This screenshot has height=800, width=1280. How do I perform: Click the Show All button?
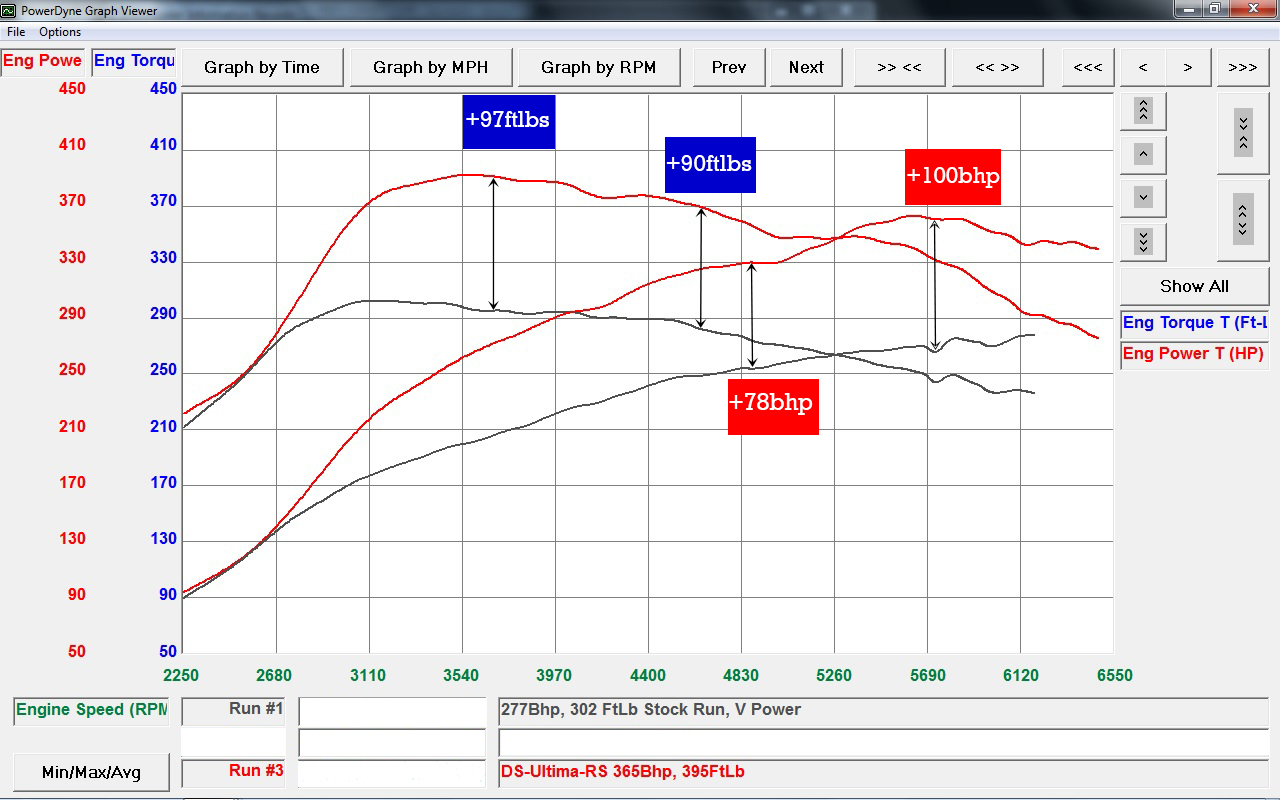click(x=1194, y=286)
